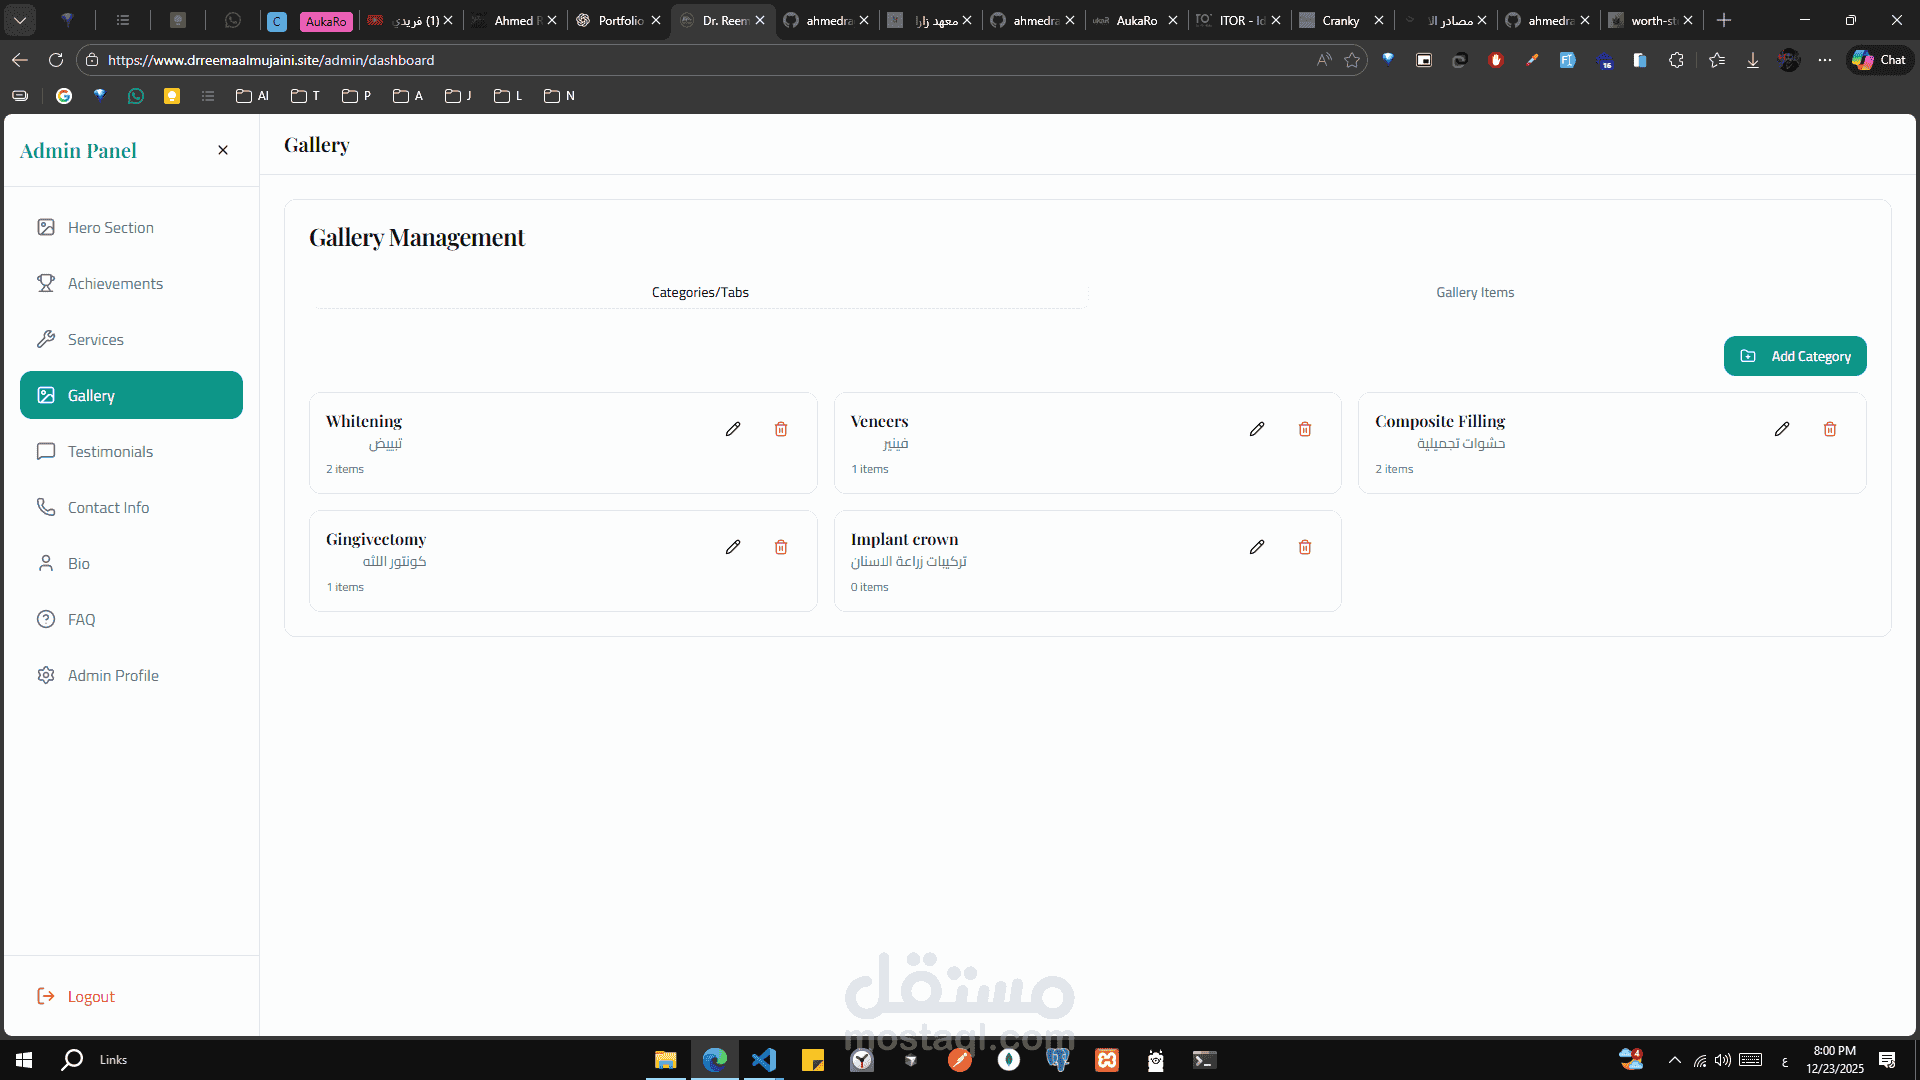Click the Add Category button
The width and height of the screenshot is (1920, 1080).
pos(1795,356)
